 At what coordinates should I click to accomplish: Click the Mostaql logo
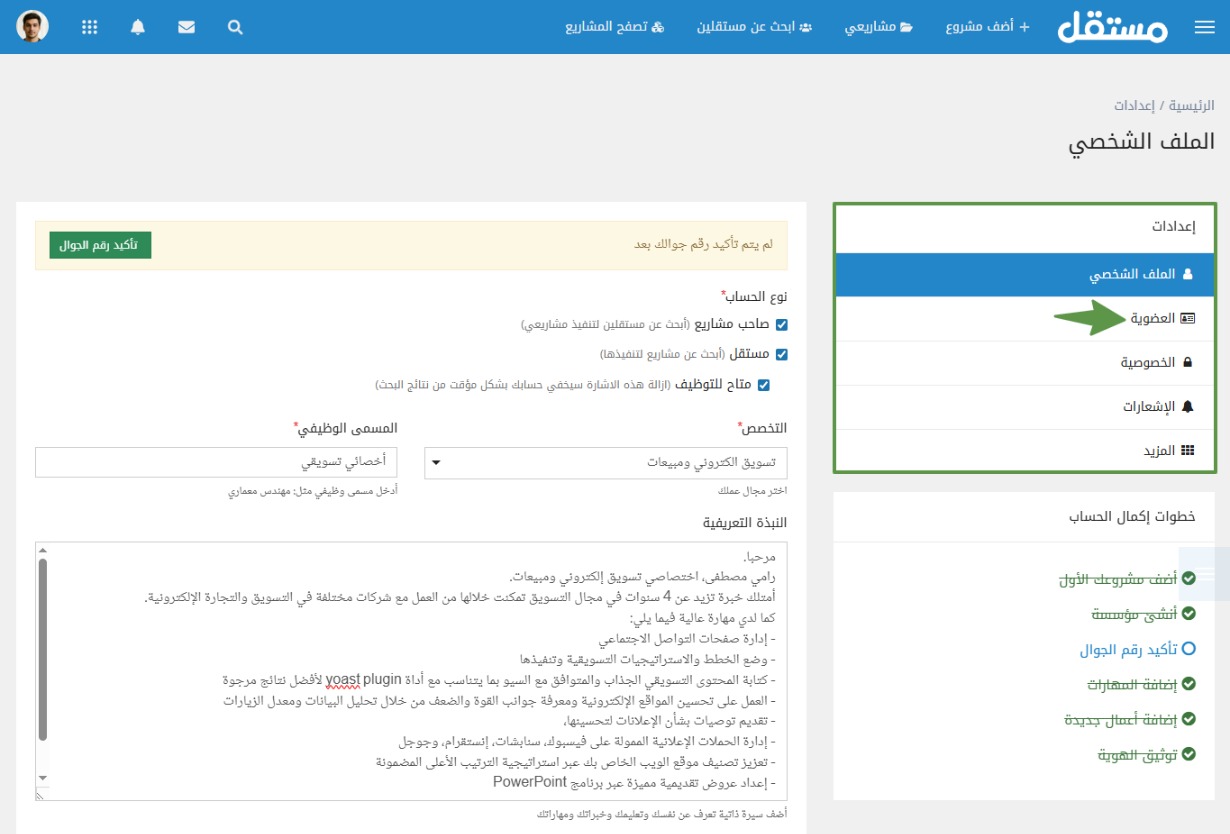[x=1112, y=28]
